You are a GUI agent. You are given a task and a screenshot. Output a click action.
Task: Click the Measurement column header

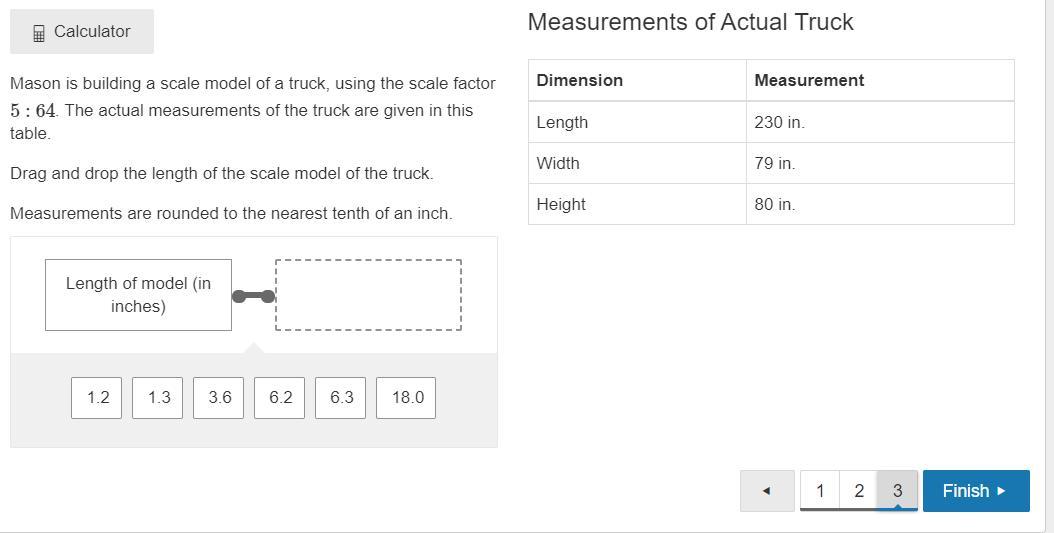tap(879, 80)
